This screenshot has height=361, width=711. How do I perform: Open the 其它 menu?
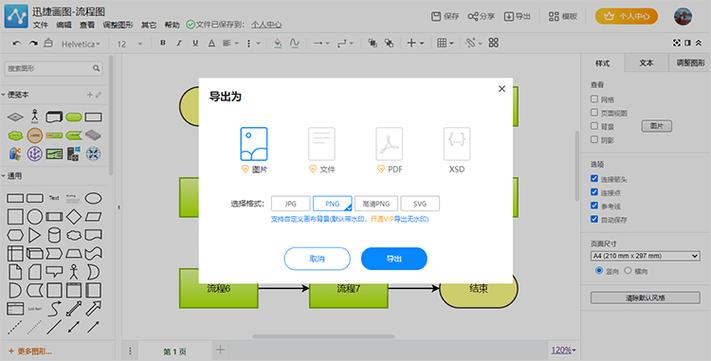click(x=149, y=24)
